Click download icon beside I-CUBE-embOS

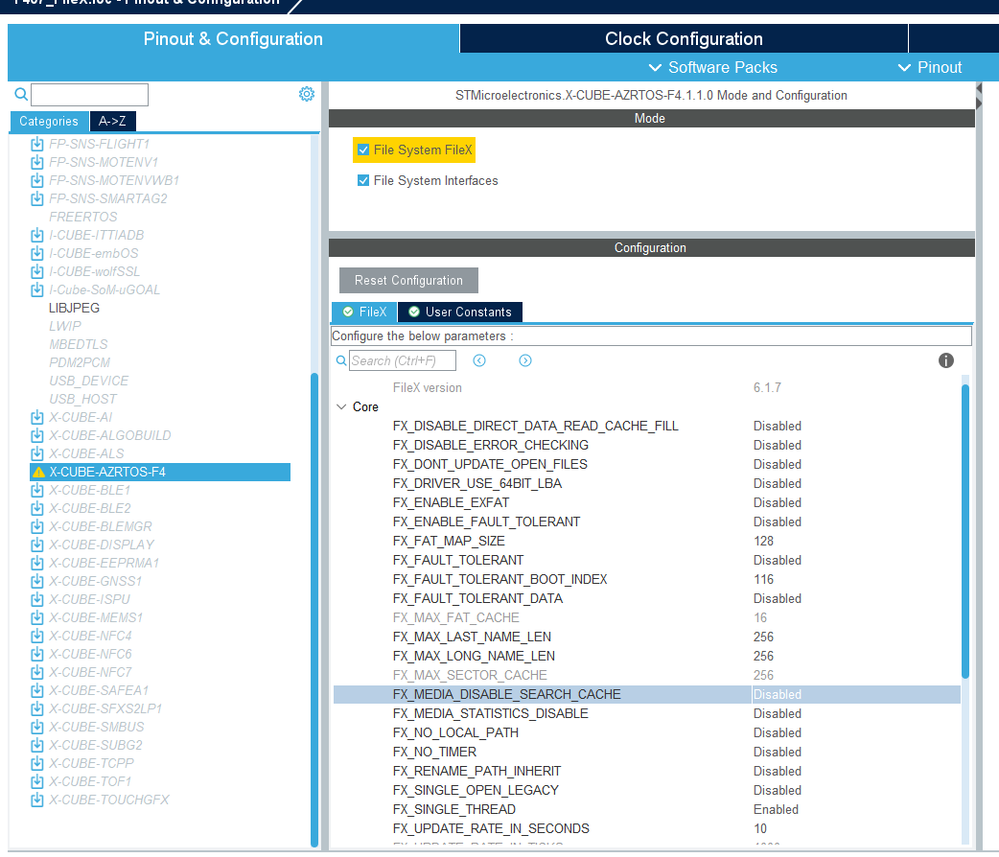click(37, 254)
